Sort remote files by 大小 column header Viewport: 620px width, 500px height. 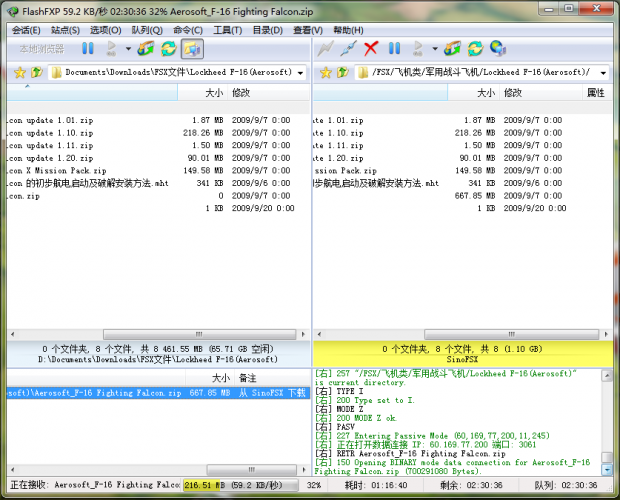485,92
